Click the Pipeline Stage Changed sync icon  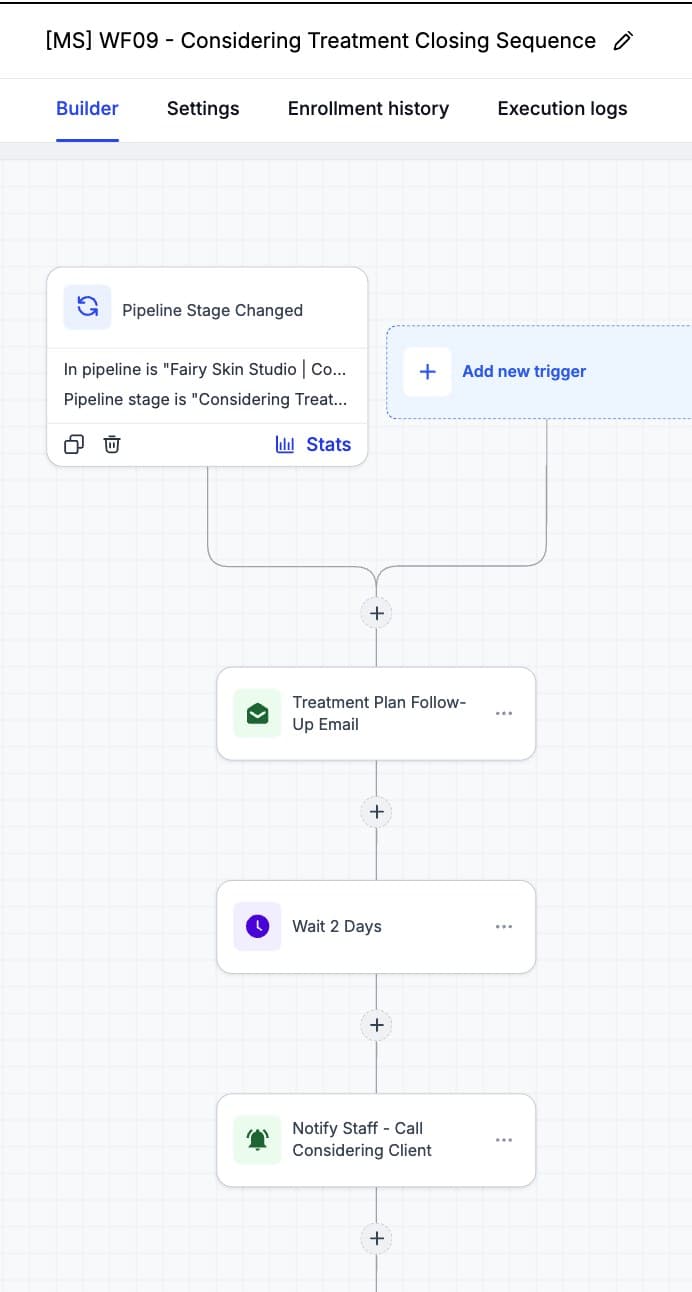tap(87, 307)
